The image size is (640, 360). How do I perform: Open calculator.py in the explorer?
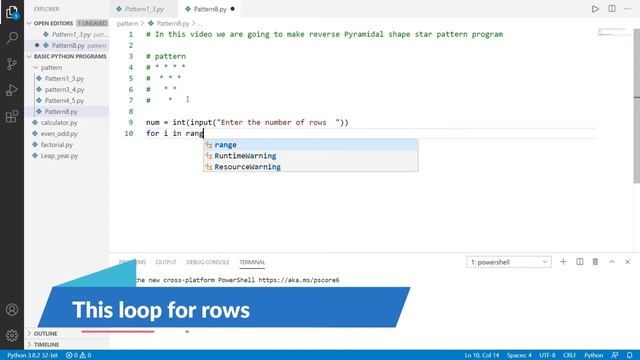click(59, 122)
